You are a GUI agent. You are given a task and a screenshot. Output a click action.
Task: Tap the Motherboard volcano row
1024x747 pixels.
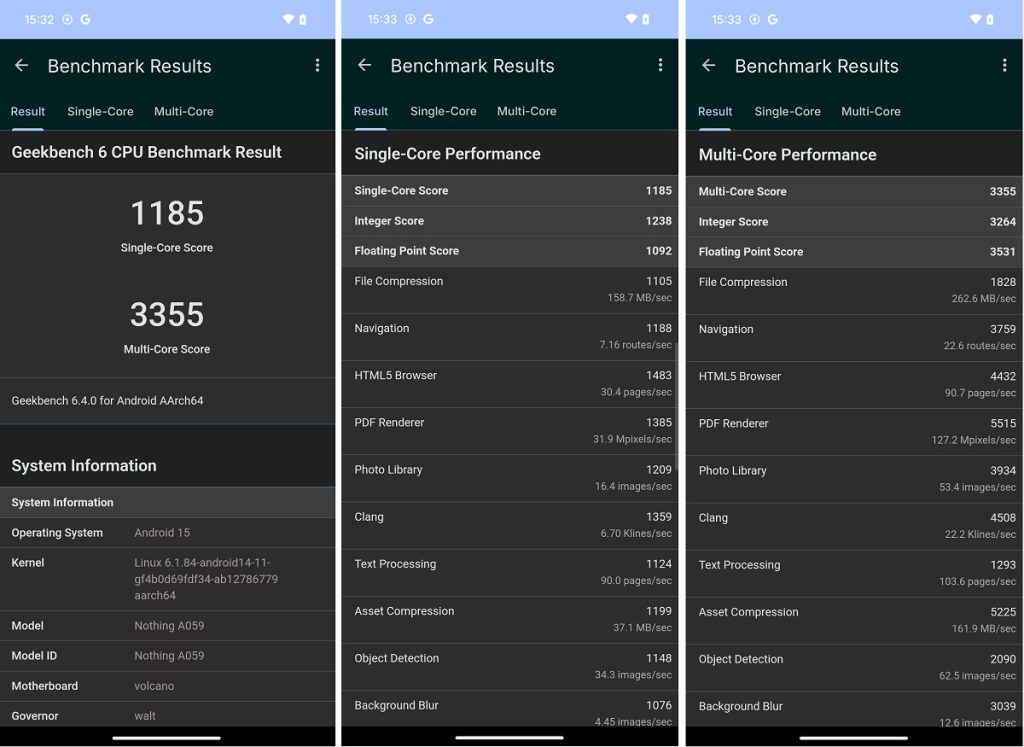pos(167,686)
